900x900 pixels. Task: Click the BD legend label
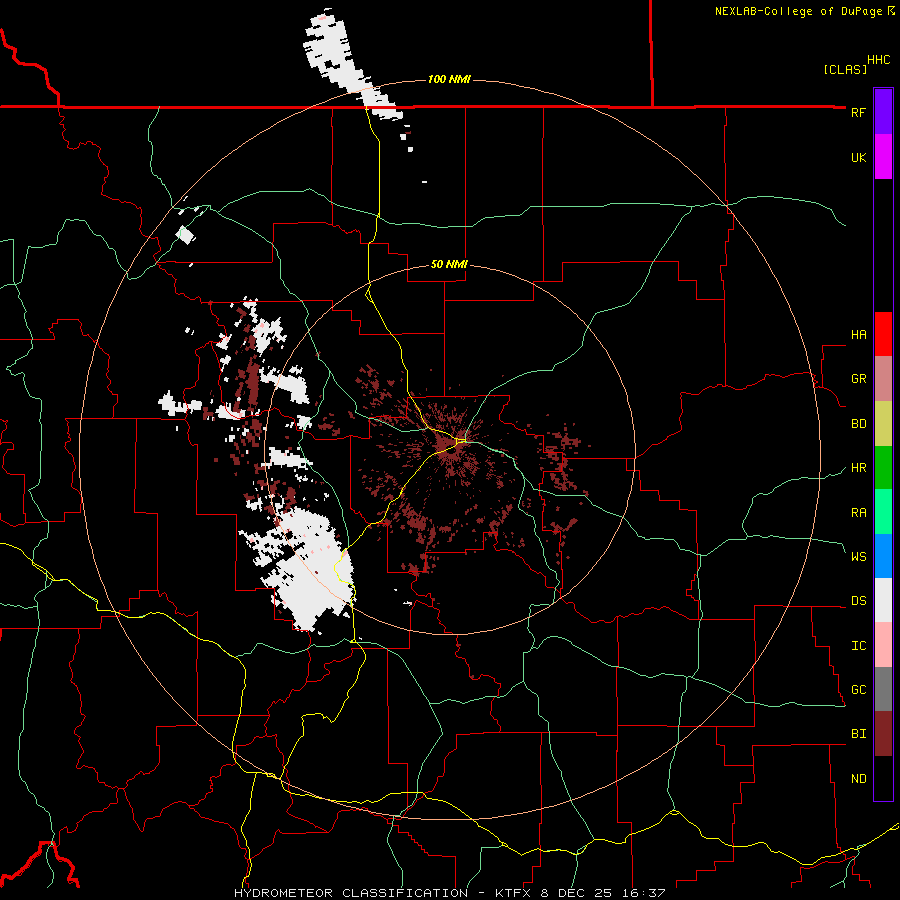[x=858, y=424]
